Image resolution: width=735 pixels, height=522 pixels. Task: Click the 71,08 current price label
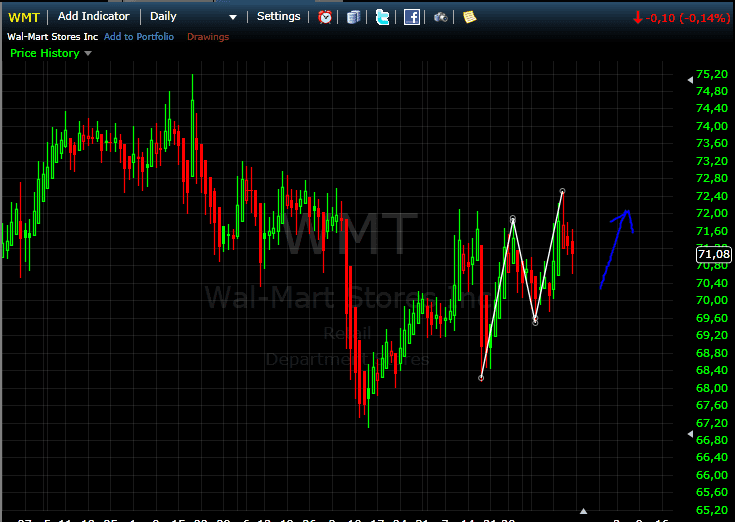pos(713,254)
